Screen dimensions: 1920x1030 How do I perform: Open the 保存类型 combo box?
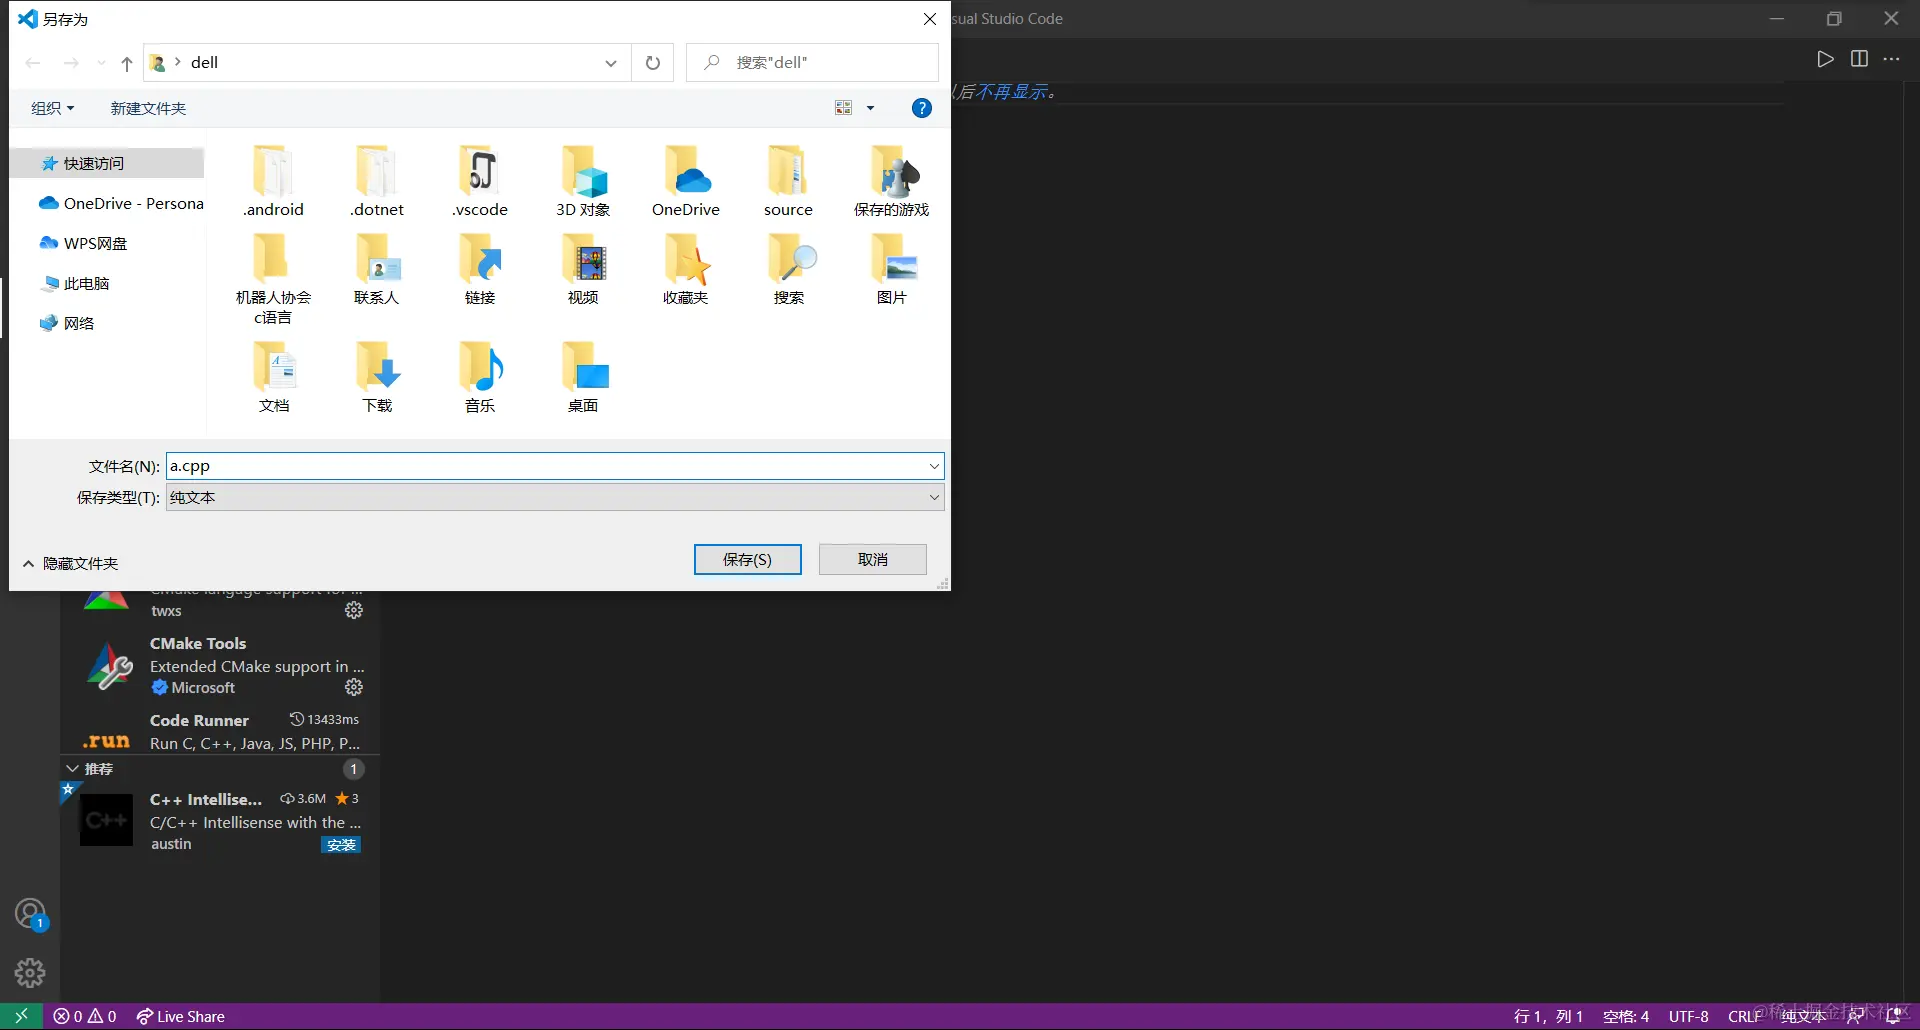(555, 497)
